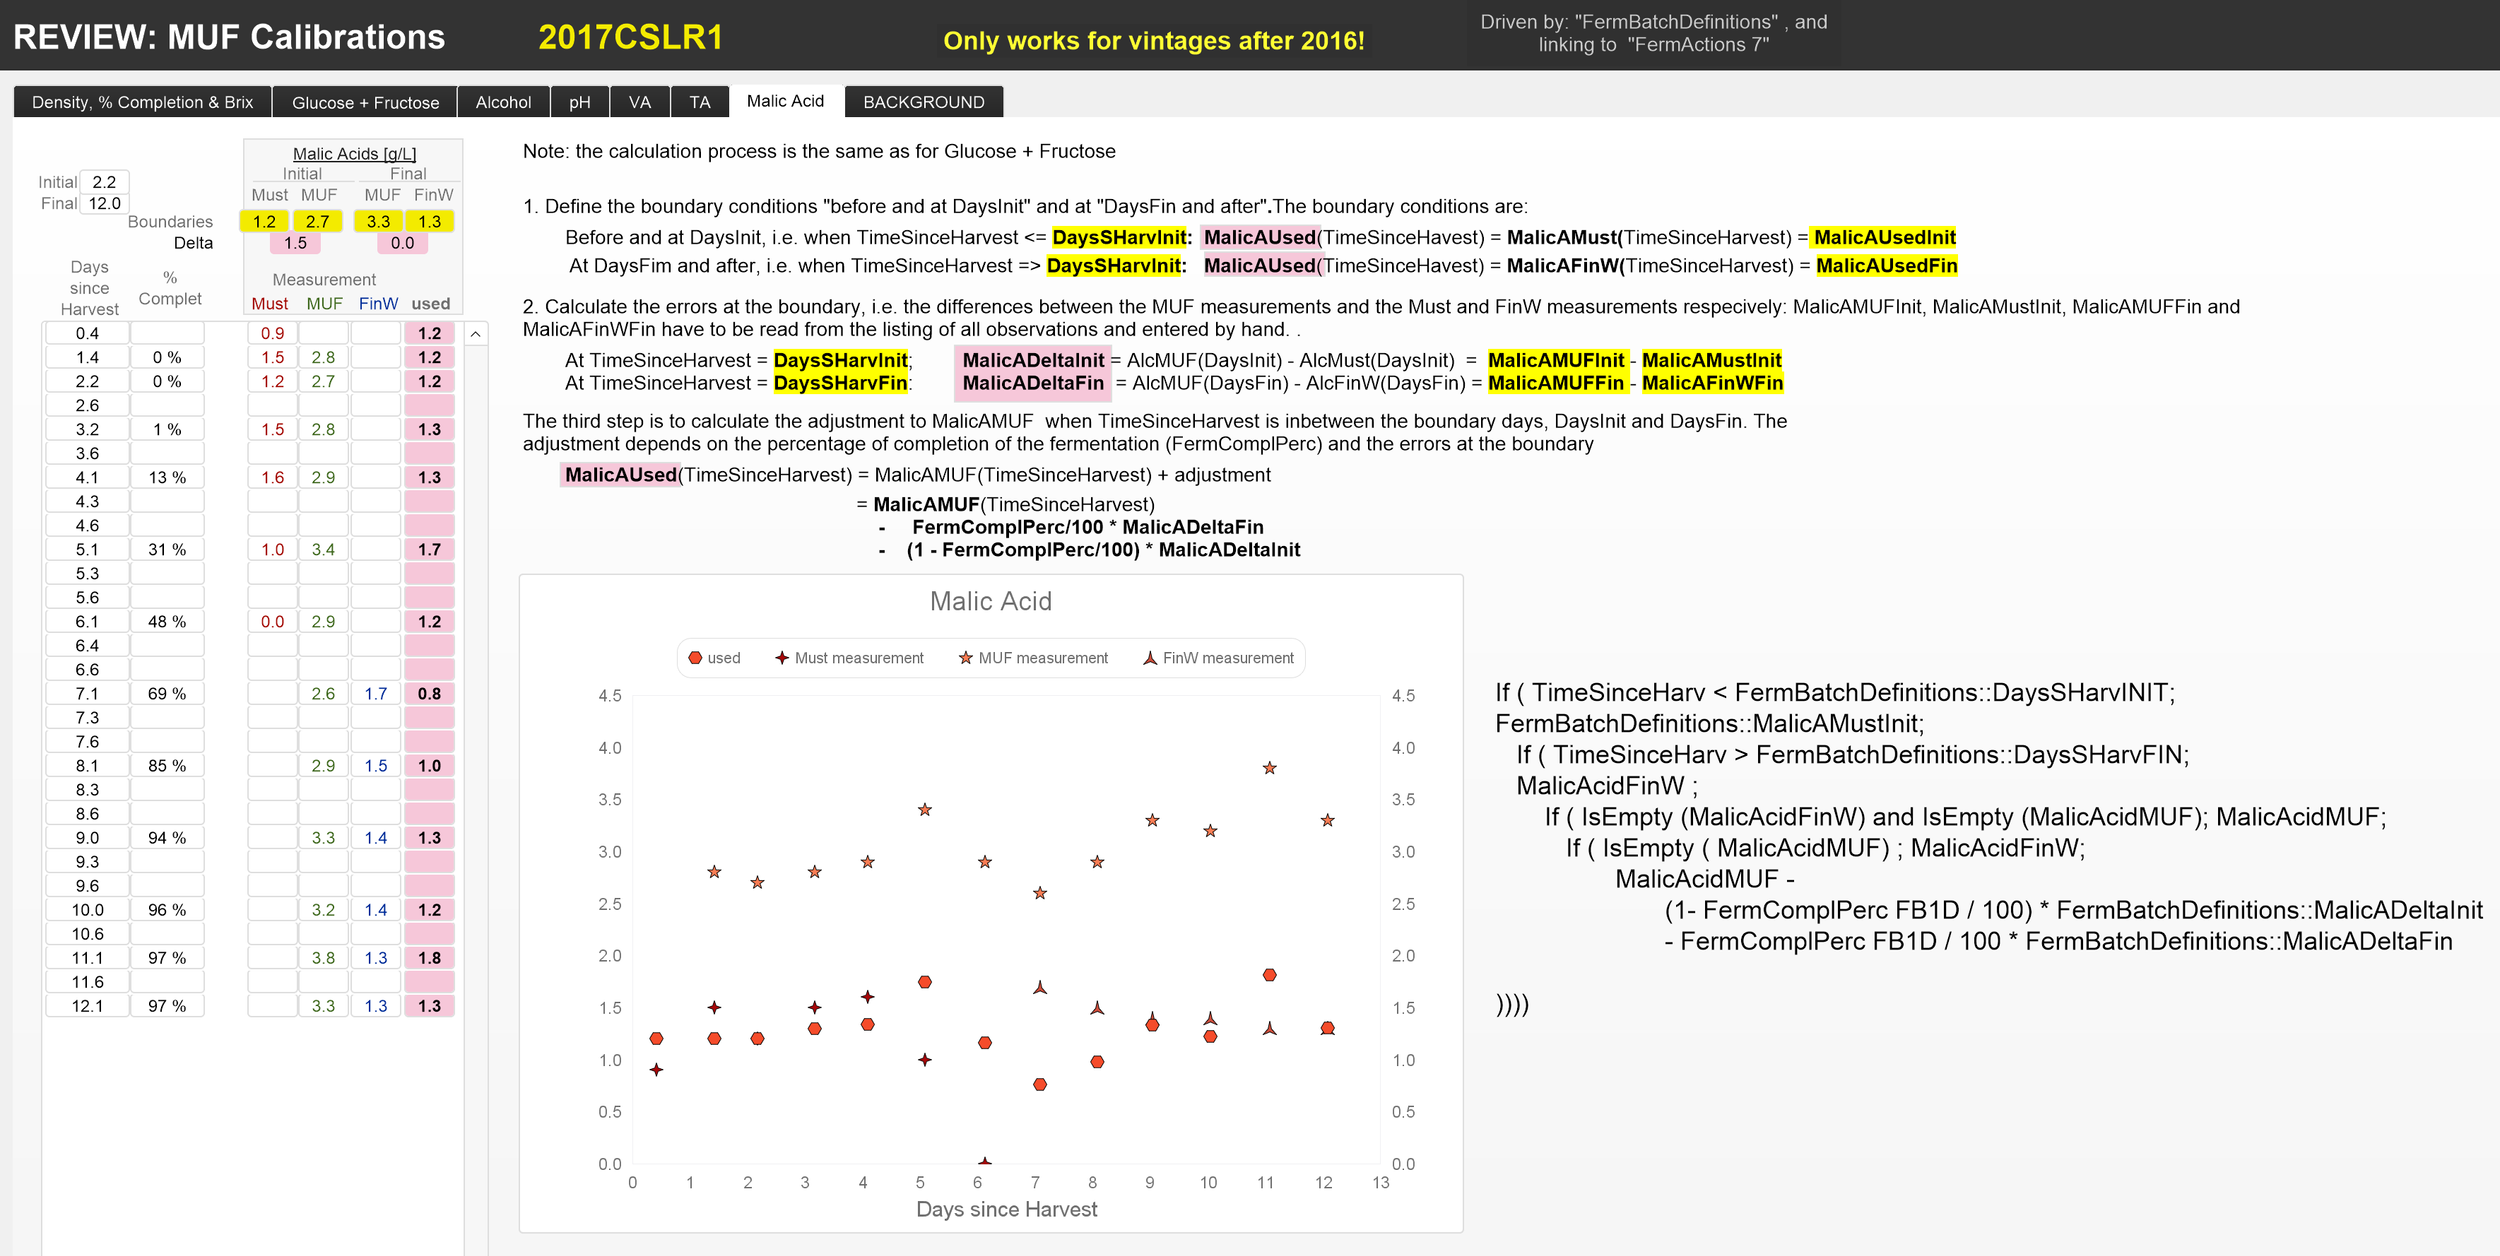Click the Malic Acid tab

(785, 101)
